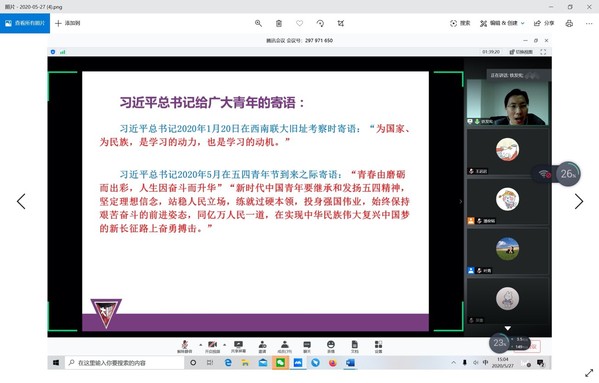The height and width of the screenshot is (383, 599).
Task: Go to the next photo with right arrow
Action: pyautogui.click(x=579, y=201)
